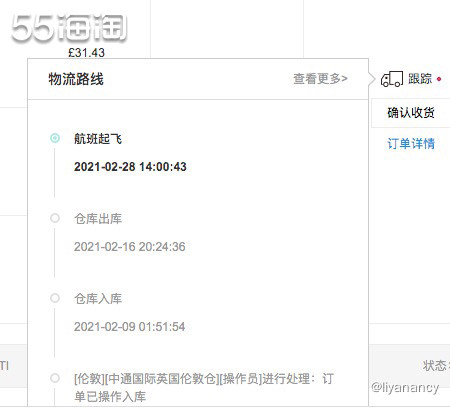
Task: Select the 仓库入库 timeline circle marker
Action: (55, 298)
